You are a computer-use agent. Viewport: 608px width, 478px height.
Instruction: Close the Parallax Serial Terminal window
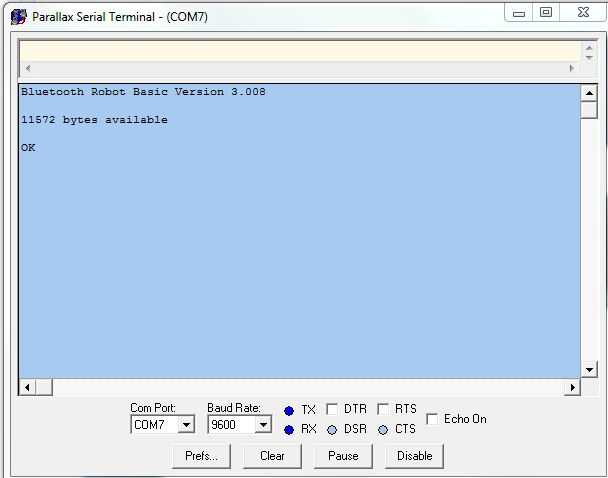click(583, 13)
